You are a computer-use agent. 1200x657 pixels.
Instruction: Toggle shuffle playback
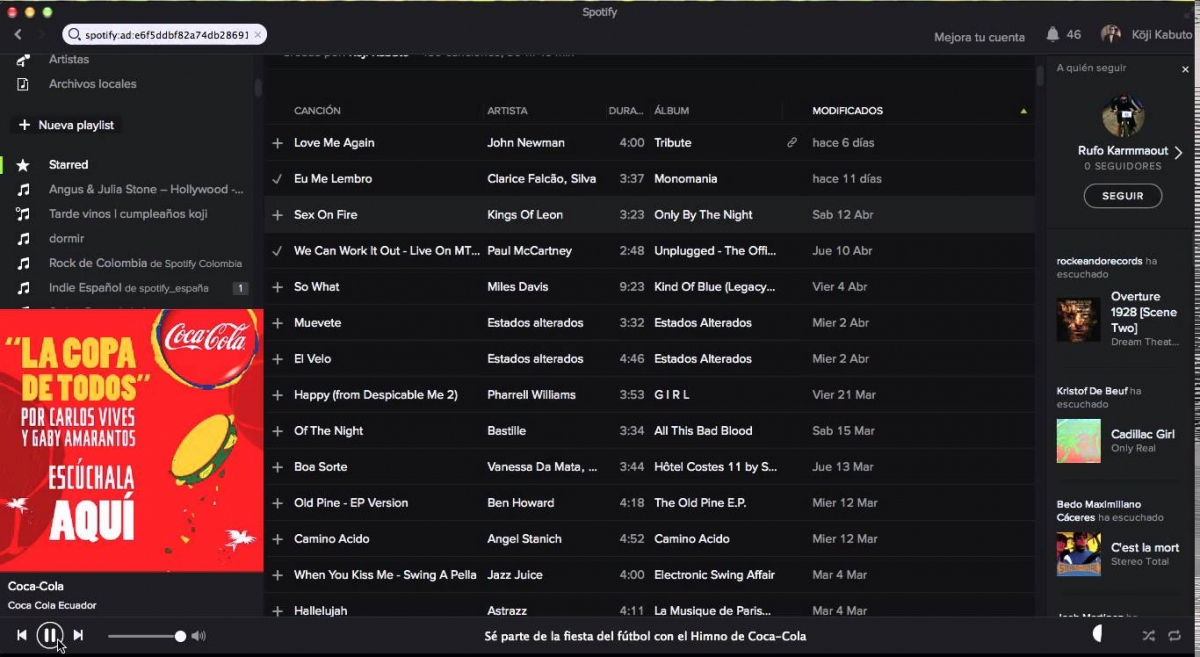[x=1148, y=636]
